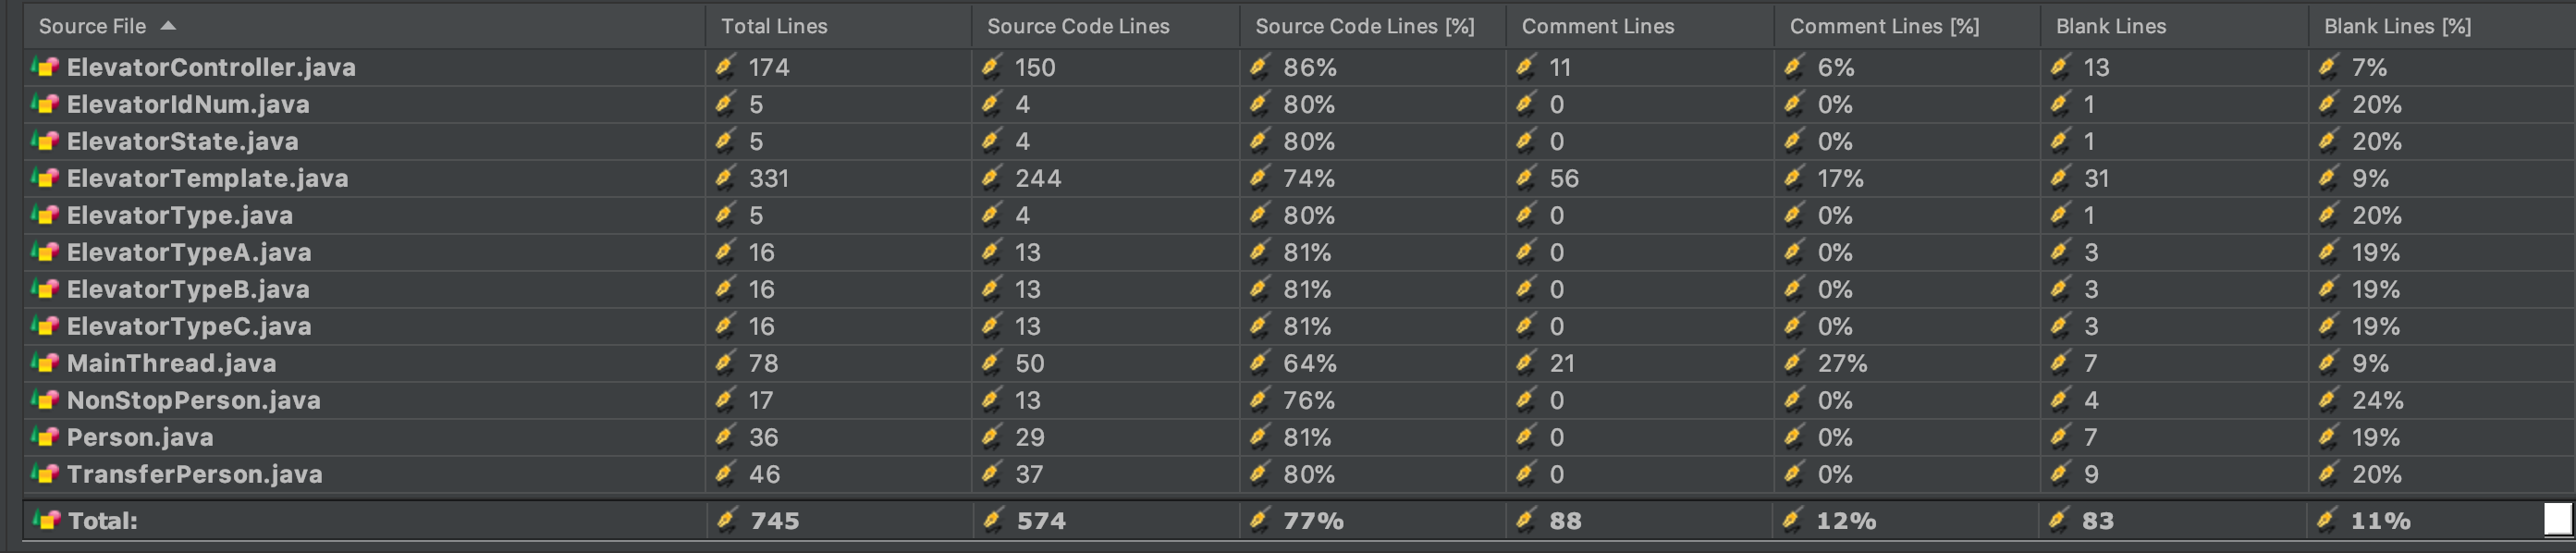Screen dimensions: 2576x553
Task: Click the pencil icon beside 331 total lines
Action: point(725,178)
